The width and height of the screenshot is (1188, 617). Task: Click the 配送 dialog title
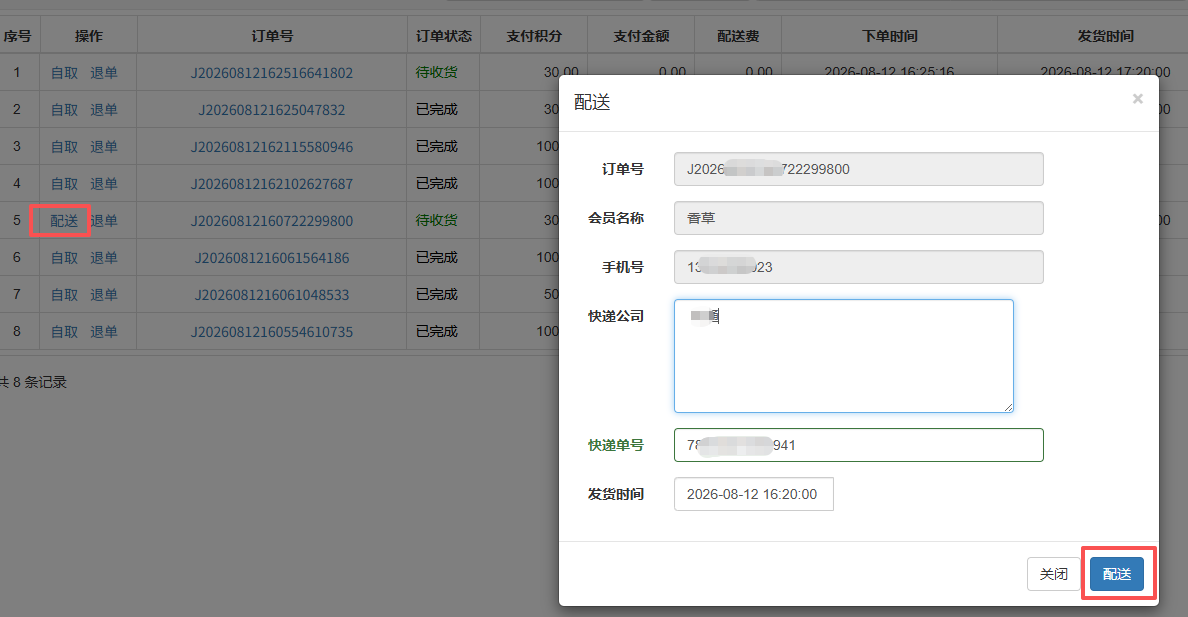coord(592,102)
